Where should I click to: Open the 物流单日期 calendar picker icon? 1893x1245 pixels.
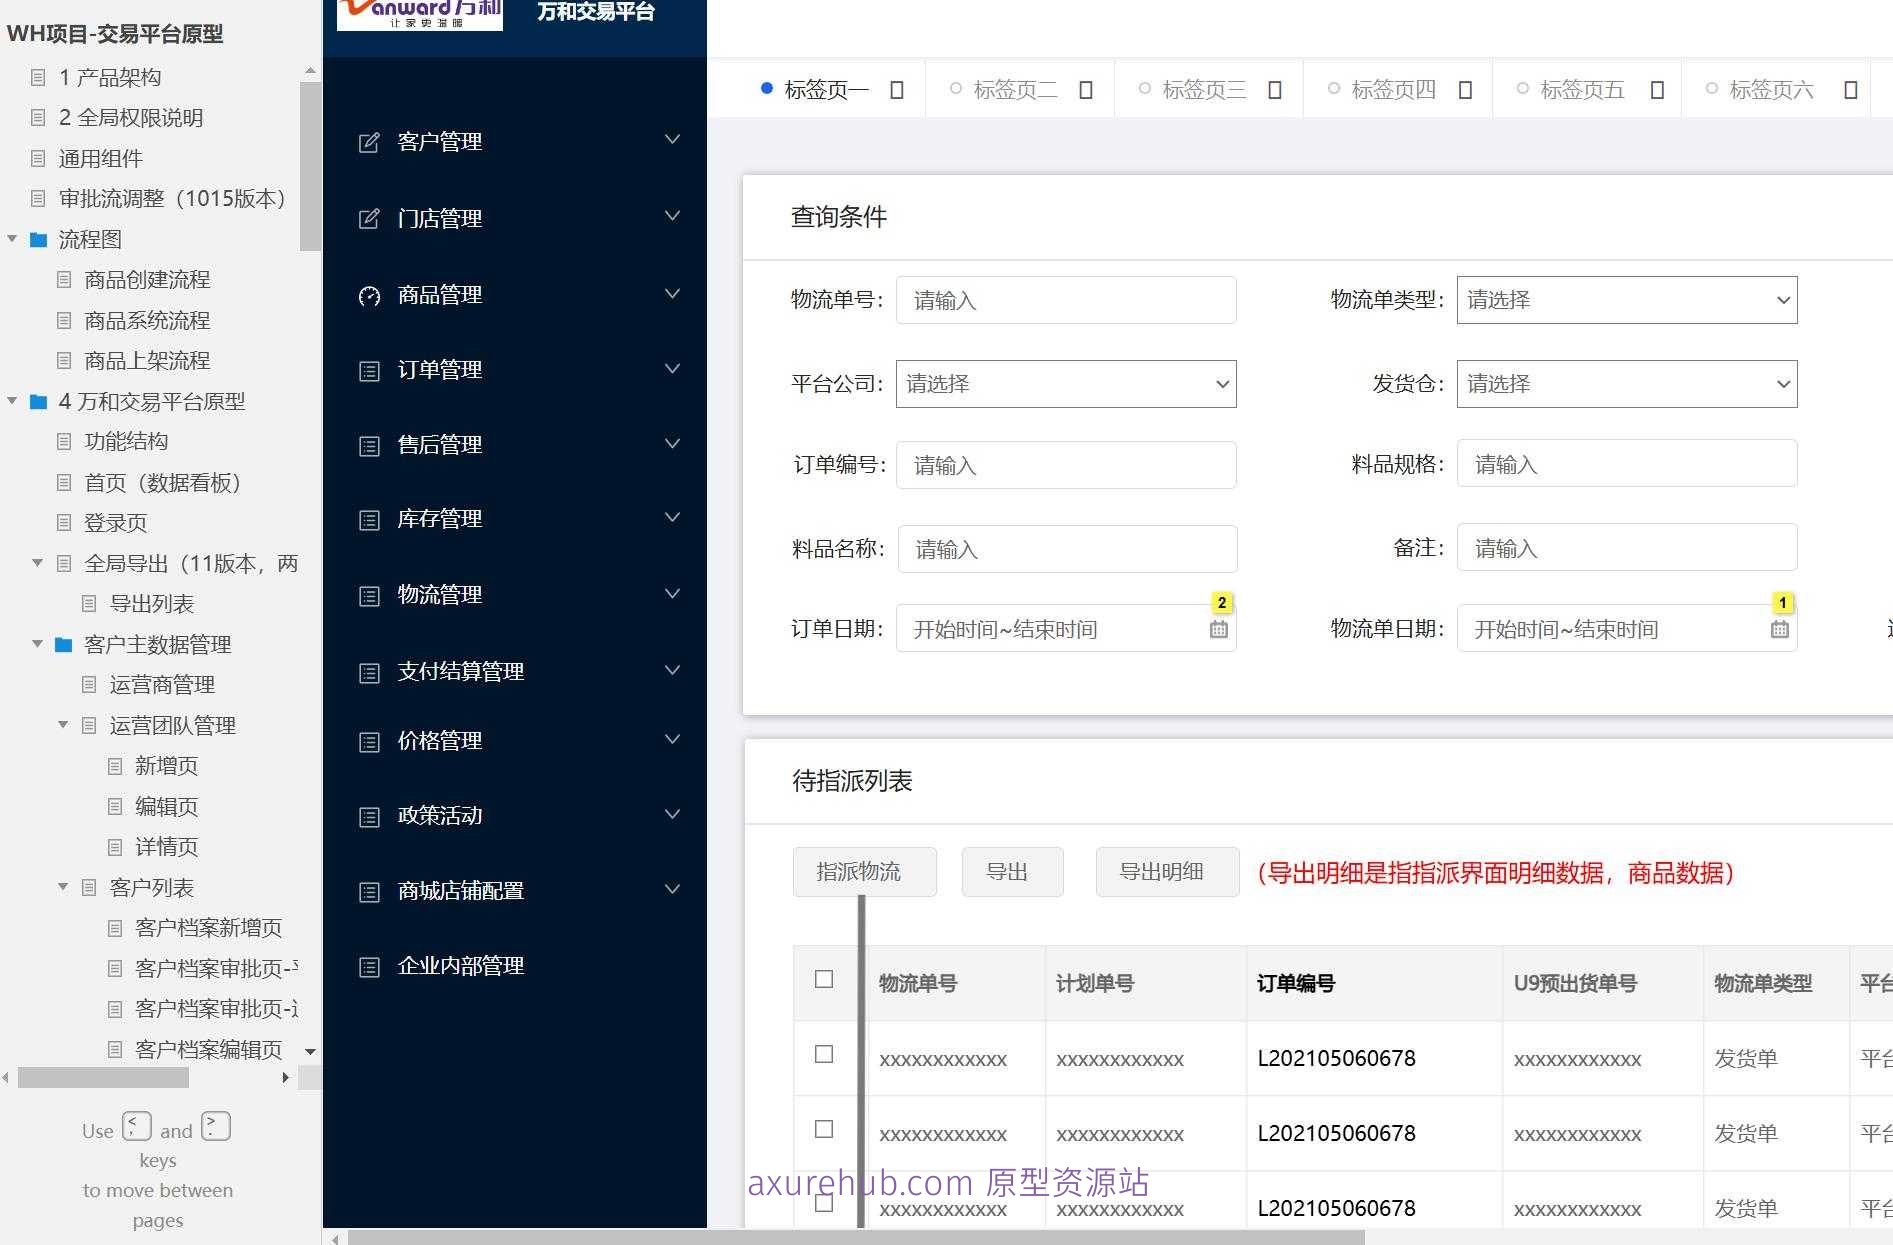tap(1779, 629)
